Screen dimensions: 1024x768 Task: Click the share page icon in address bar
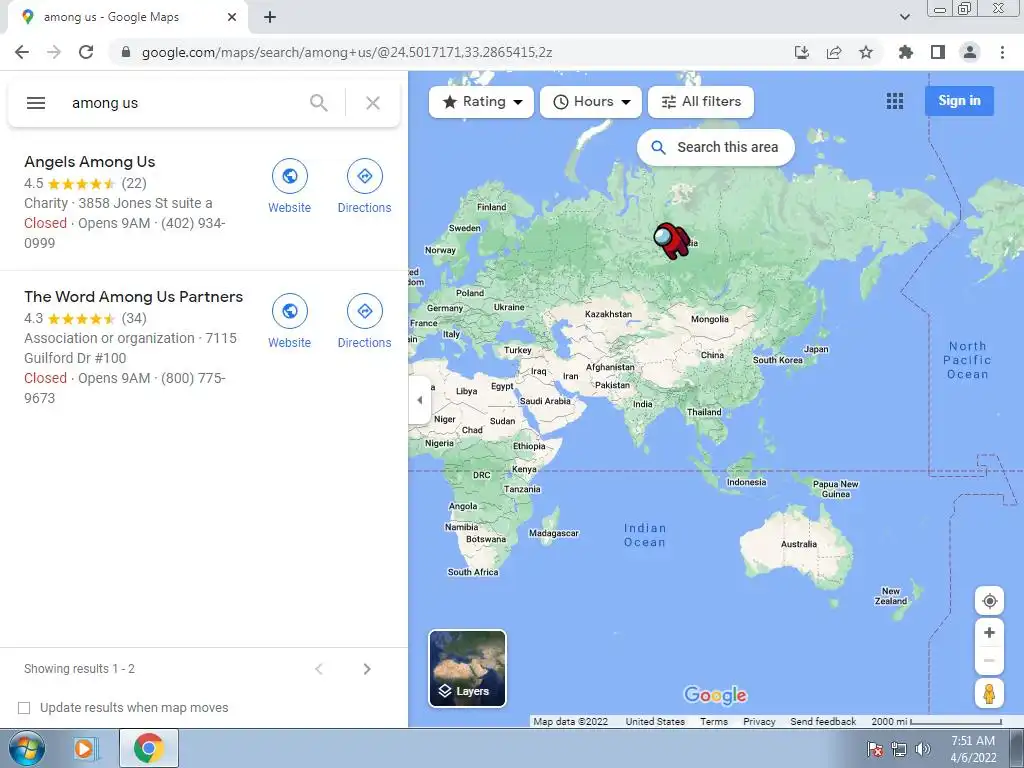pos(834,52)
